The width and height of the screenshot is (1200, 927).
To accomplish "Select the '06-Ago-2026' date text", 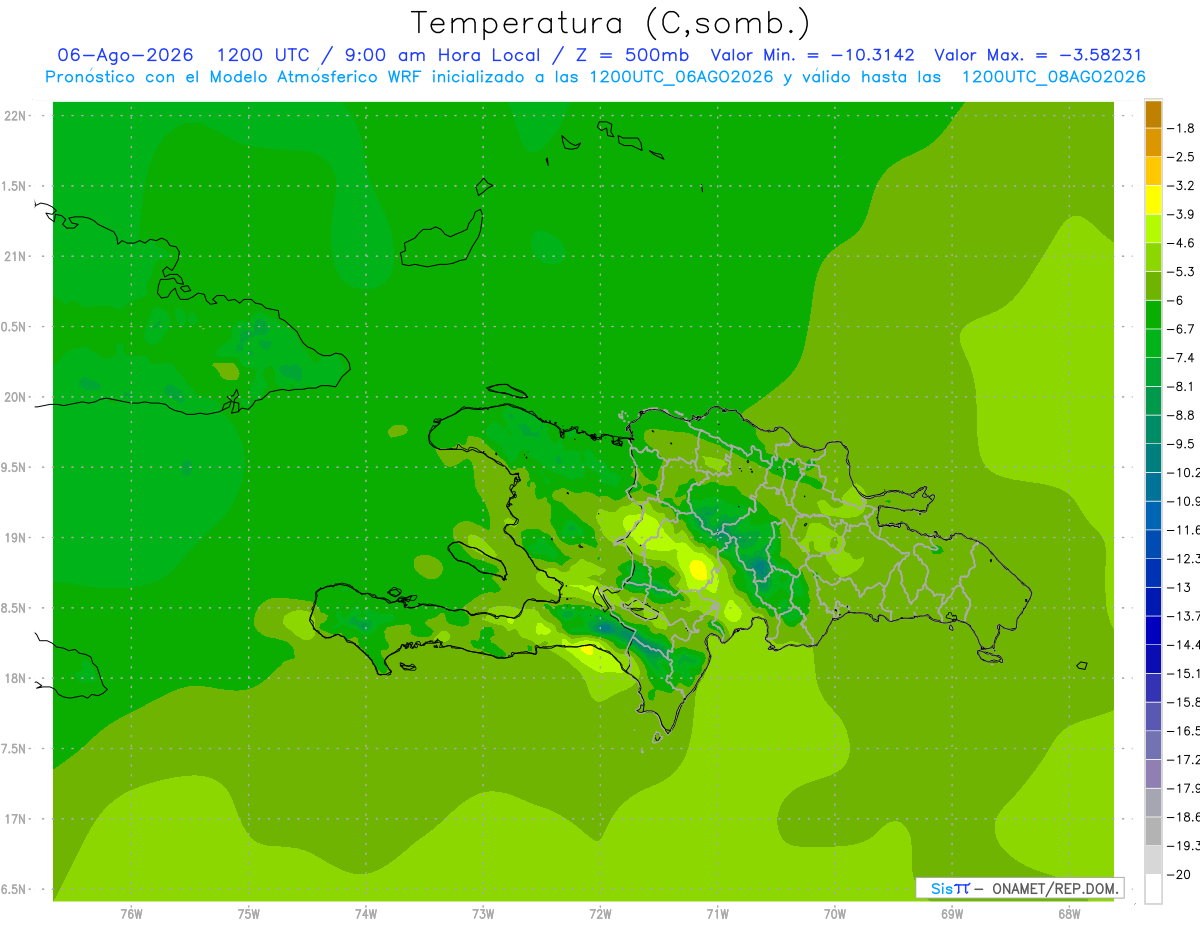I will pyautogui.click(x=125, y=55).
